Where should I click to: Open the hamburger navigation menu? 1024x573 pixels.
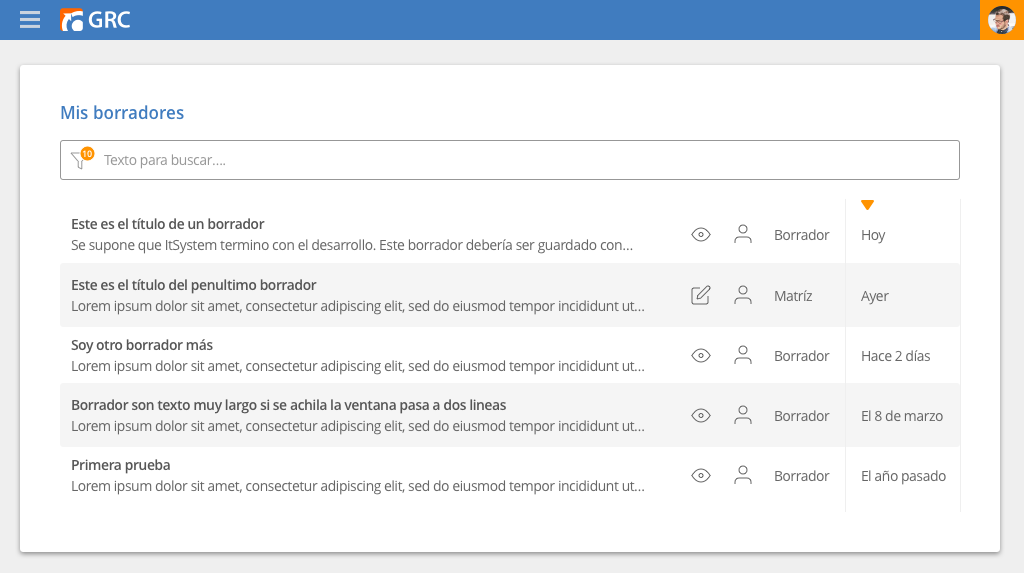tap(30, 20)
